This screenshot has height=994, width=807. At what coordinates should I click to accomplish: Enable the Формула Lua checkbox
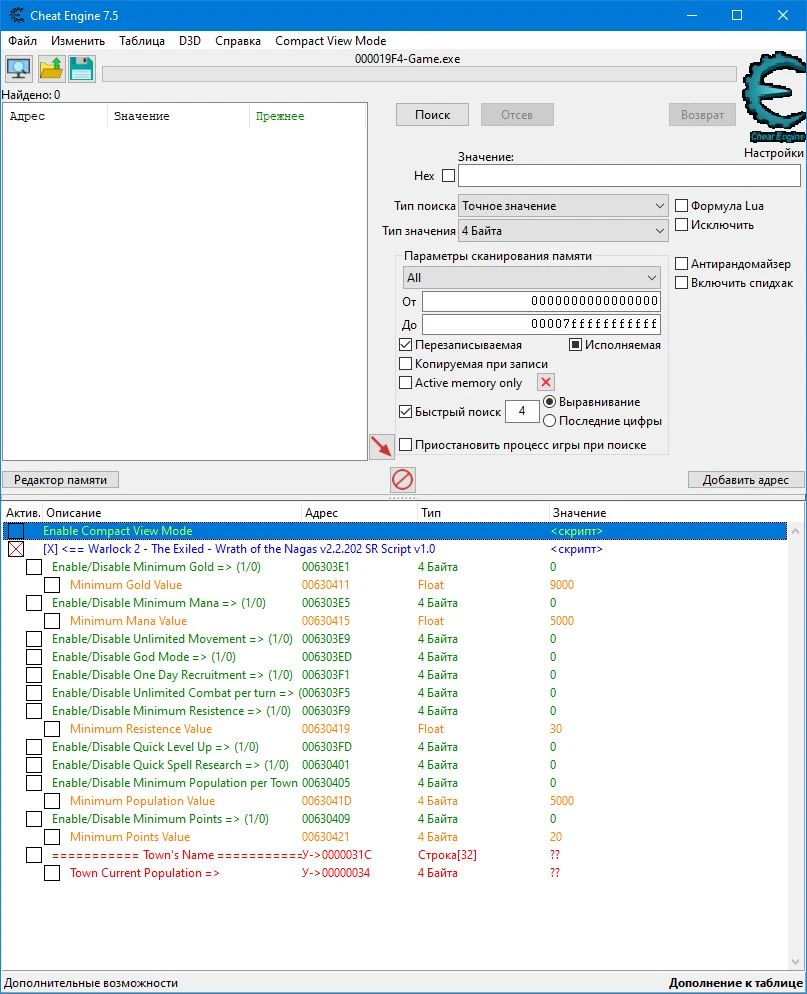pyautogui.click(x=681, y=205)
